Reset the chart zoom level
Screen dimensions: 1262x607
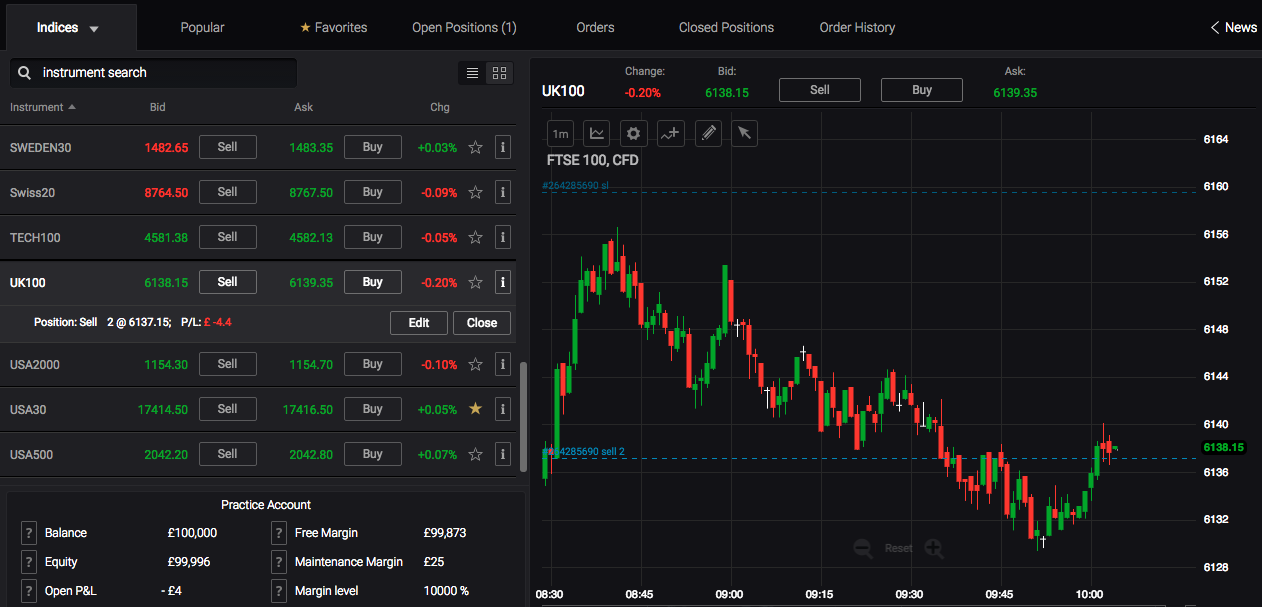coord(898,548)
